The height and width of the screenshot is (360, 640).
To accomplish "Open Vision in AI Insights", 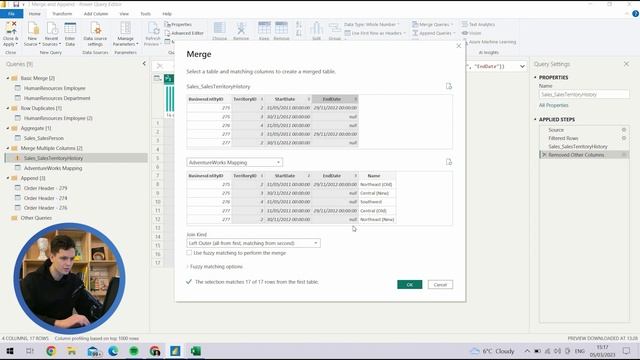I will coord(472,33).
